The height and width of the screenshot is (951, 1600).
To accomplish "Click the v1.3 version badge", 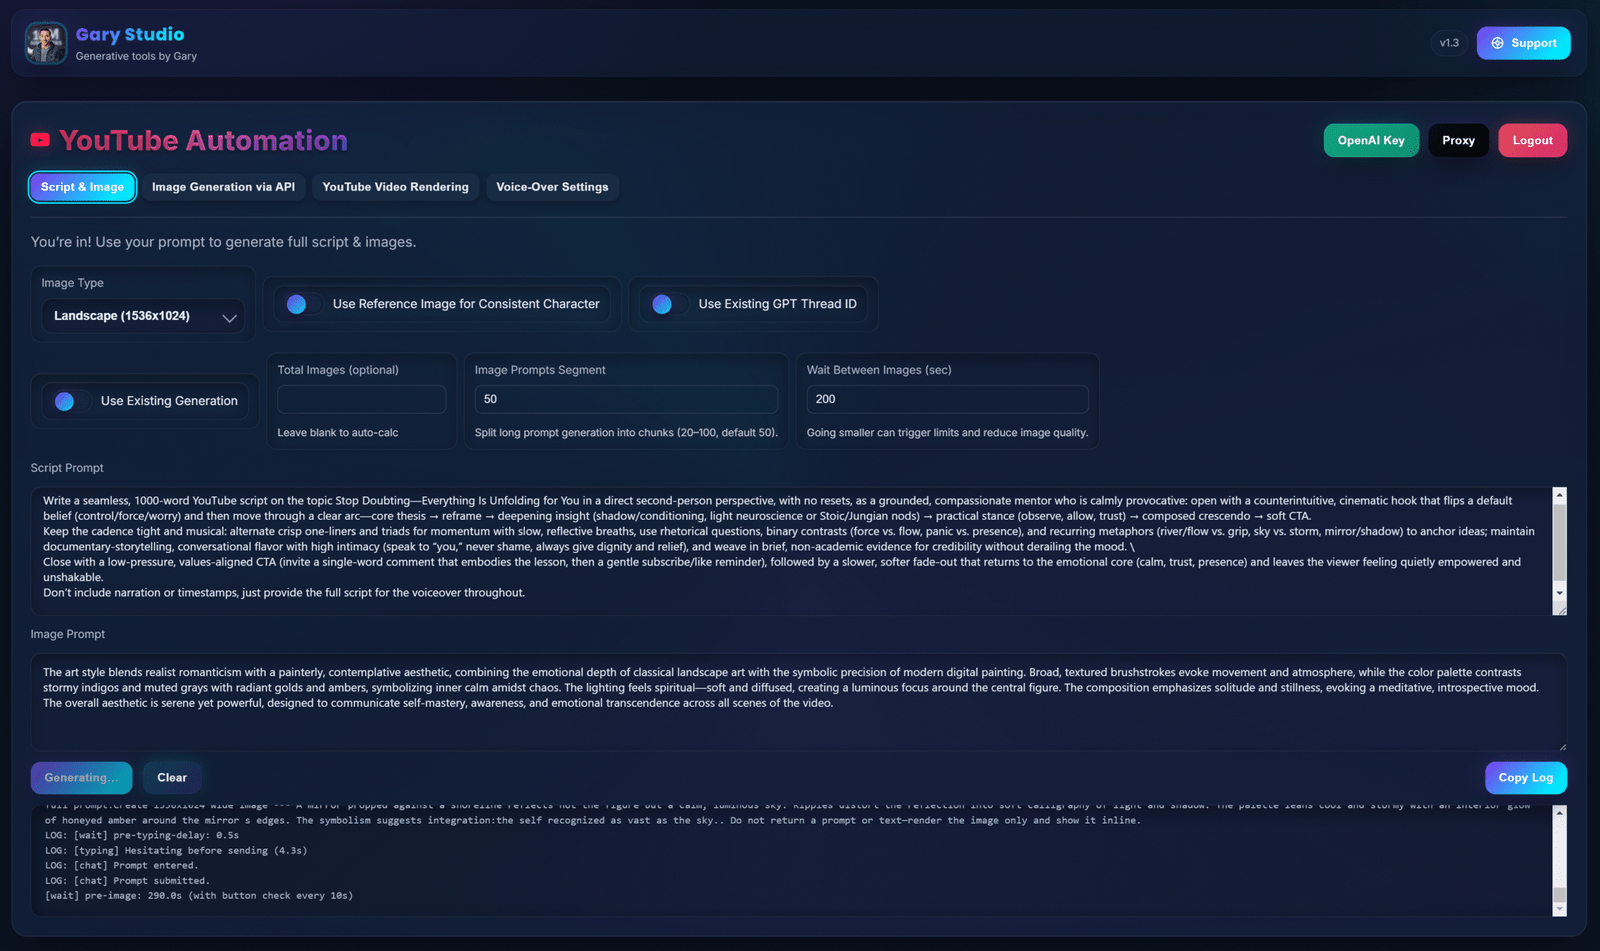I will point(1448,43).
